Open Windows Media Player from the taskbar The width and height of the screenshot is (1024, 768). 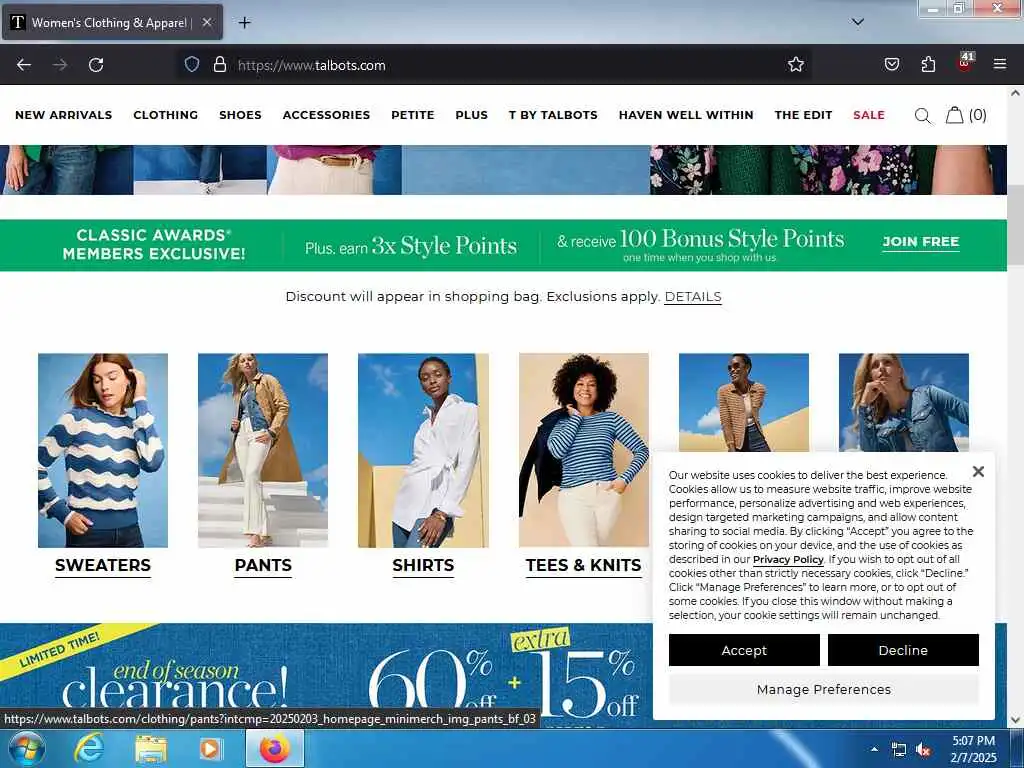[210, 749]
